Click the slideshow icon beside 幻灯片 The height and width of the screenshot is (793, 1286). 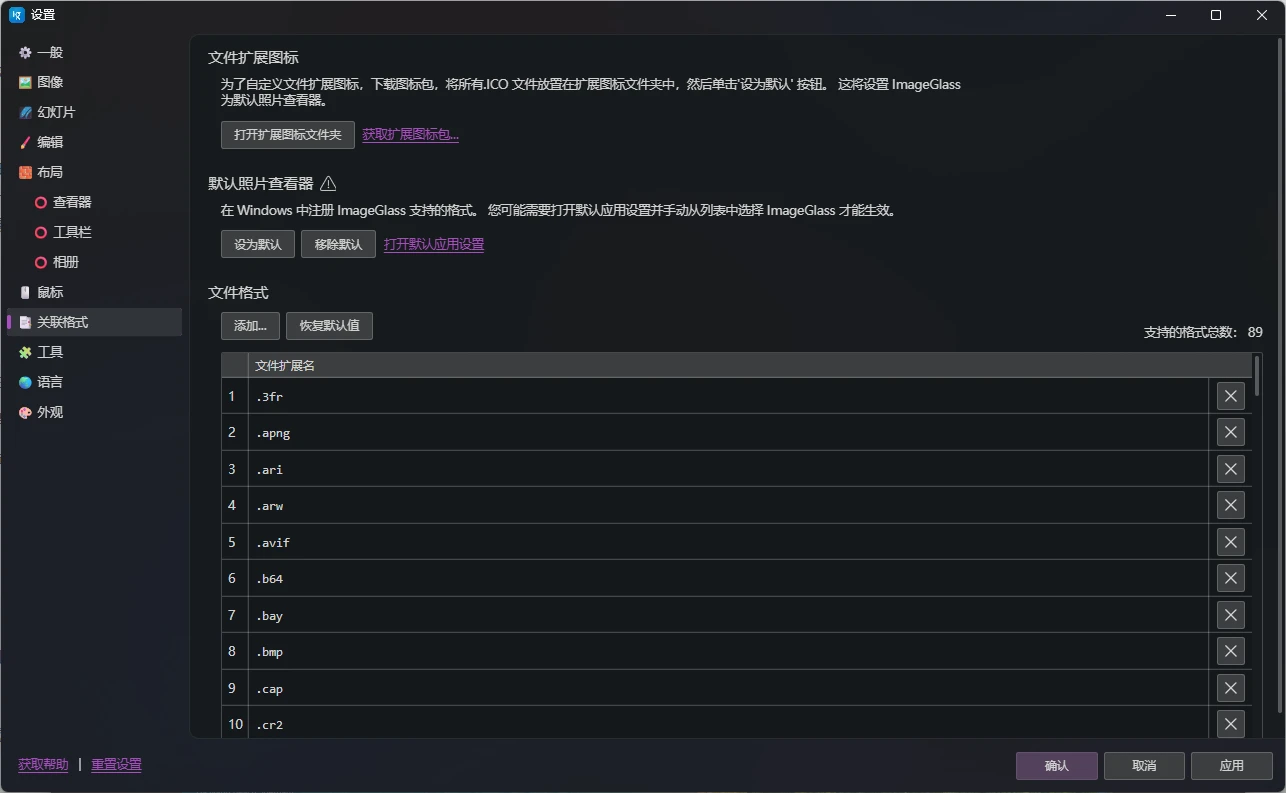click(25, 112)
